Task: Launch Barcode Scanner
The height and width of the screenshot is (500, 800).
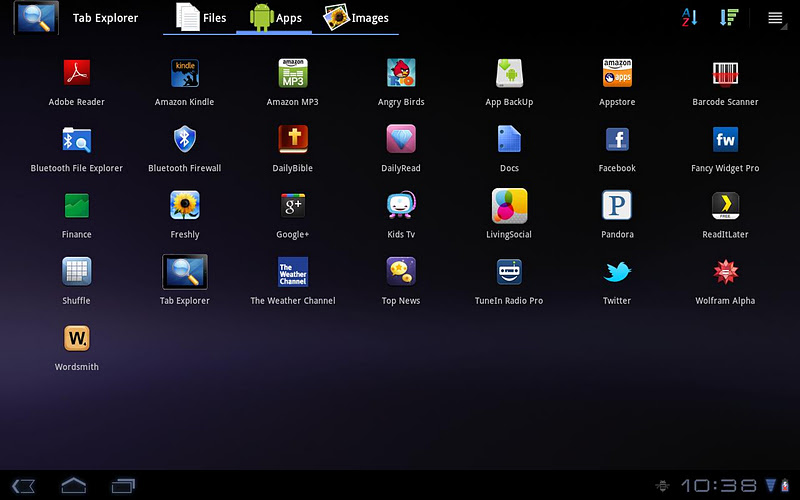Action: coord(726,73)
